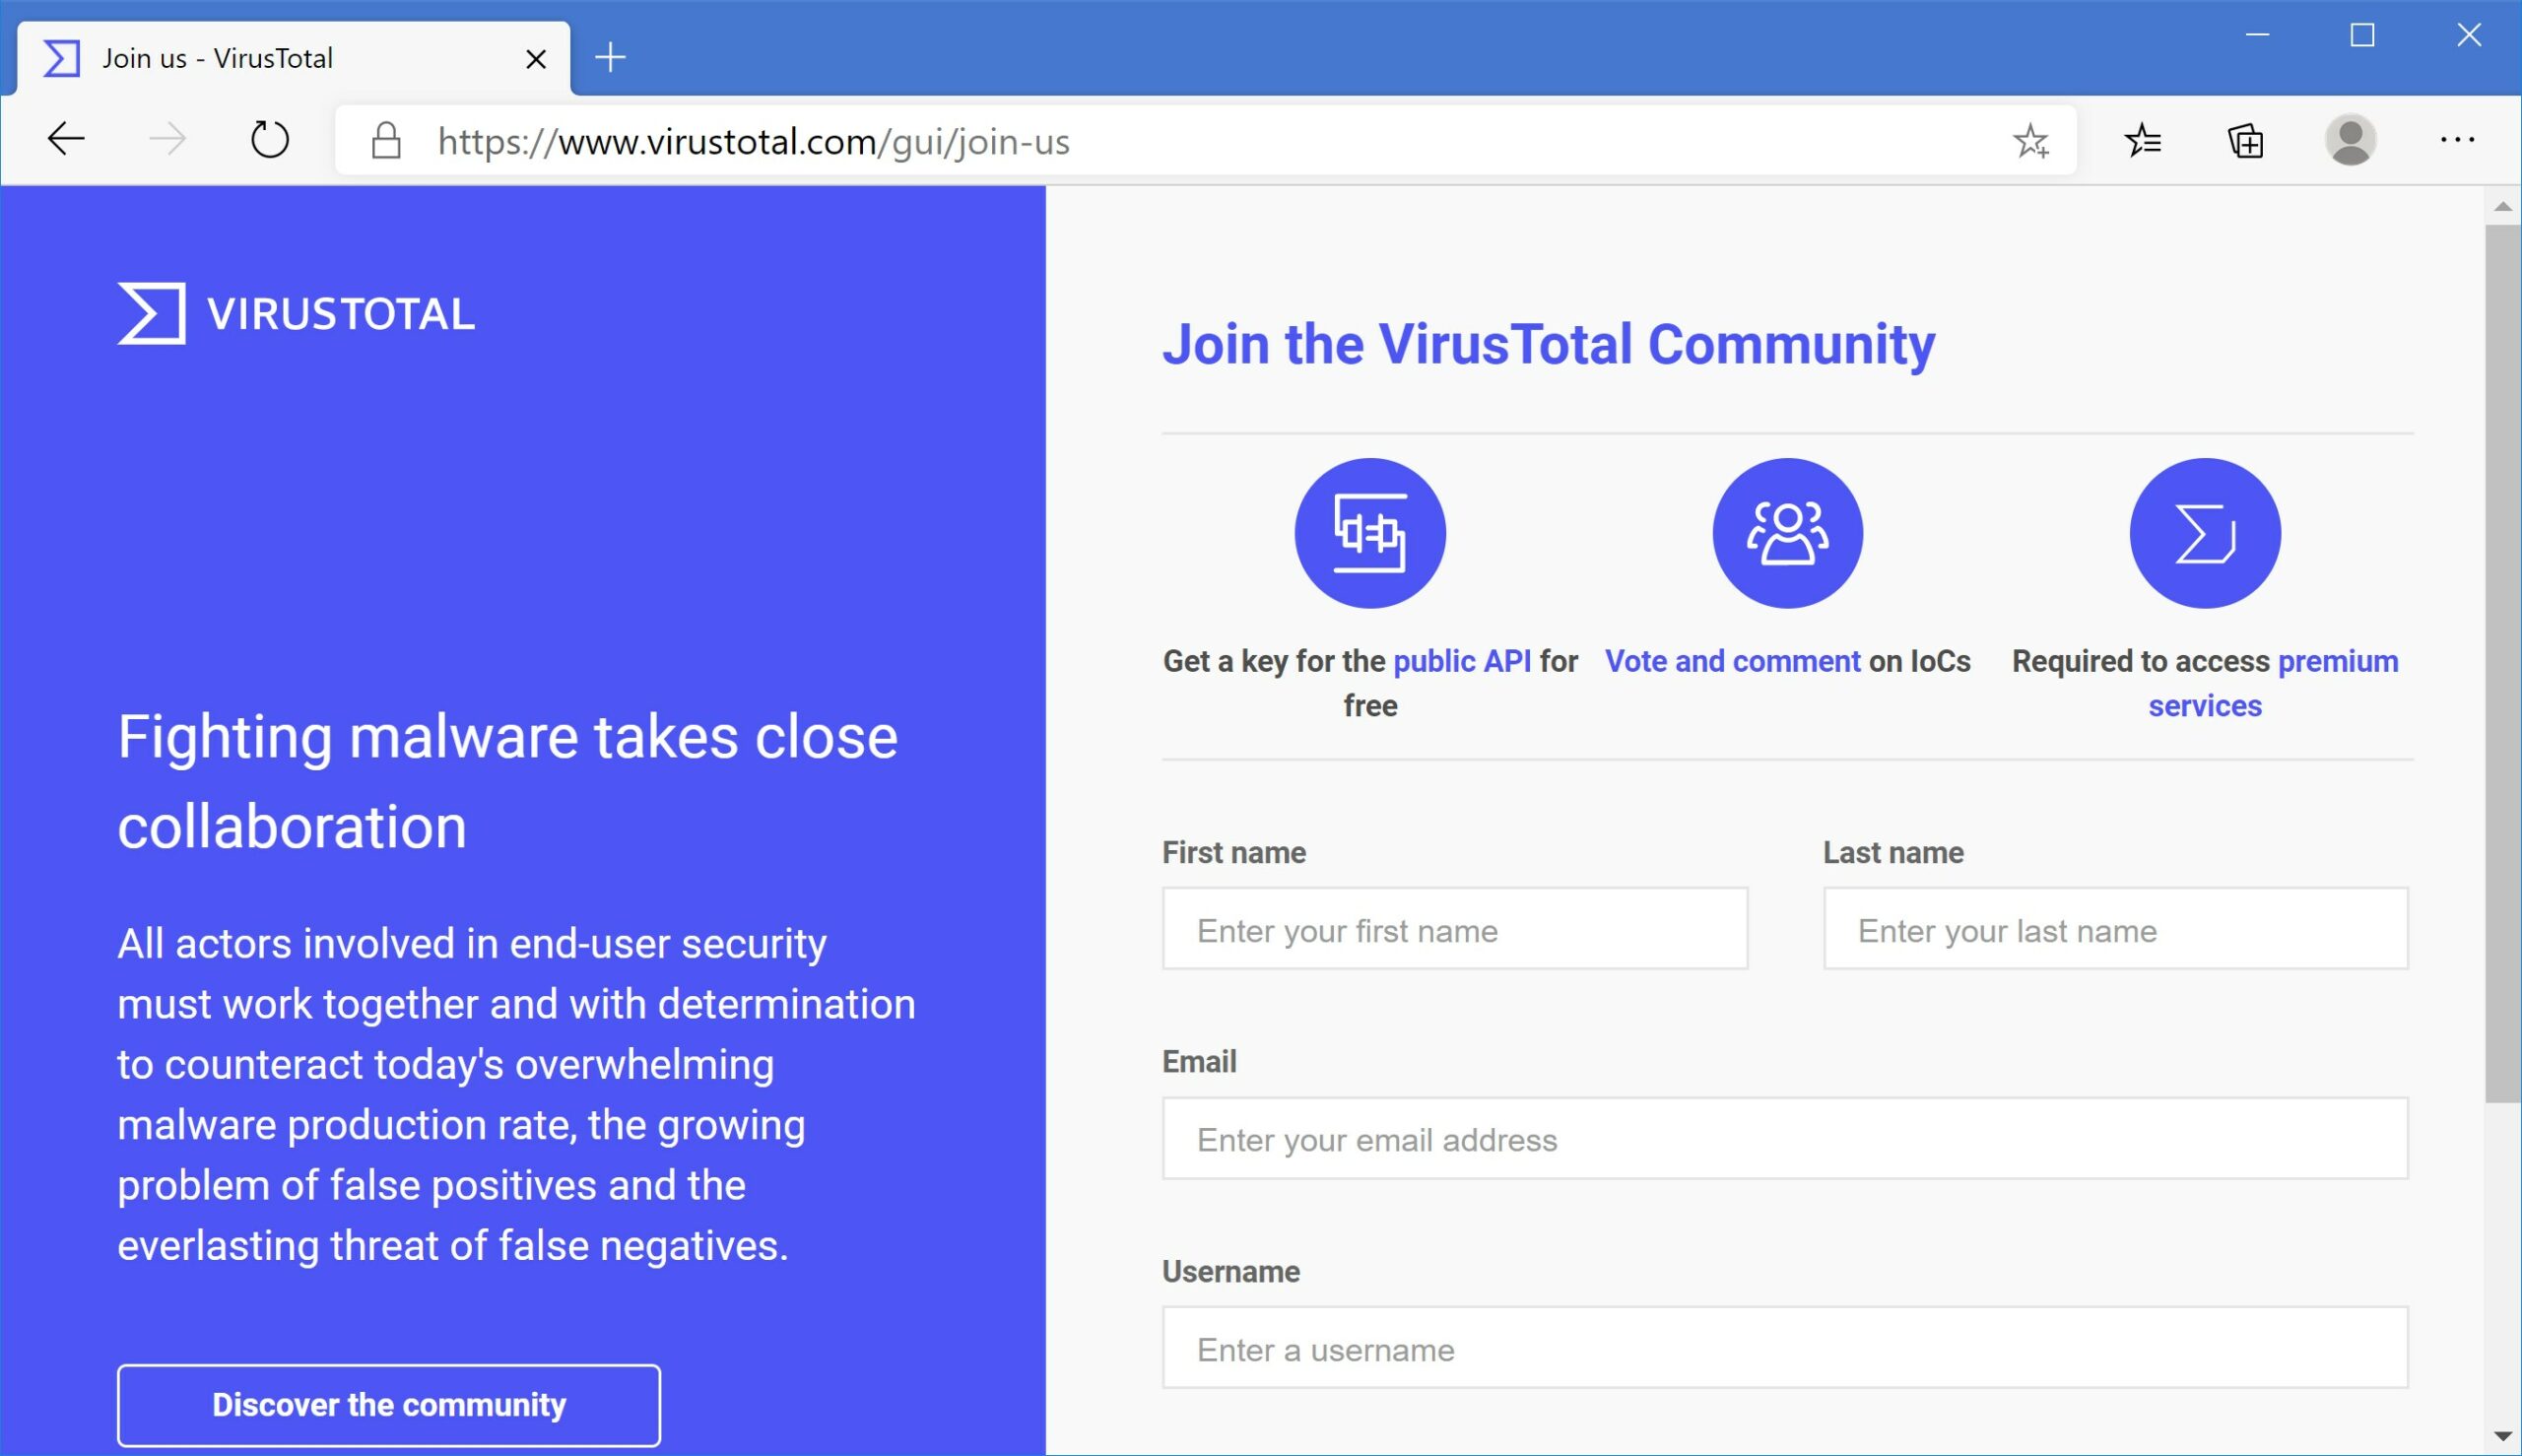
Task: Click the scrollbar down arrow
Action: point(2503,1437)
